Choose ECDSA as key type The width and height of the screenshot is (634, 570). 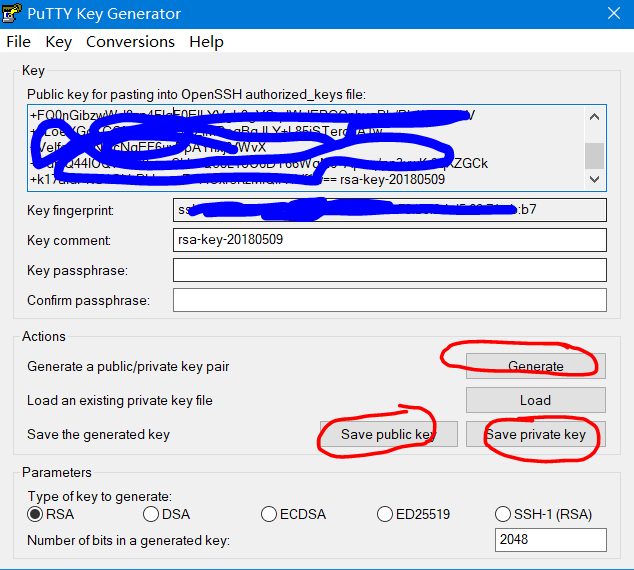click(269, 515)
